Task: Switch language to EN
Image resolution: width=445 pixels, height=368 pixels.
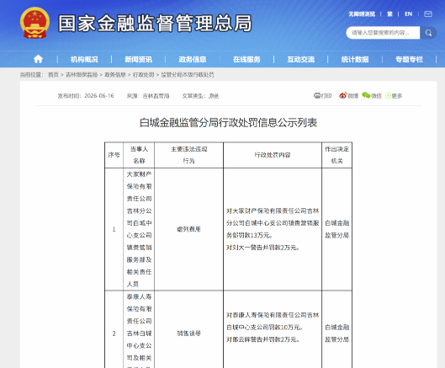Action: [408, 14]
